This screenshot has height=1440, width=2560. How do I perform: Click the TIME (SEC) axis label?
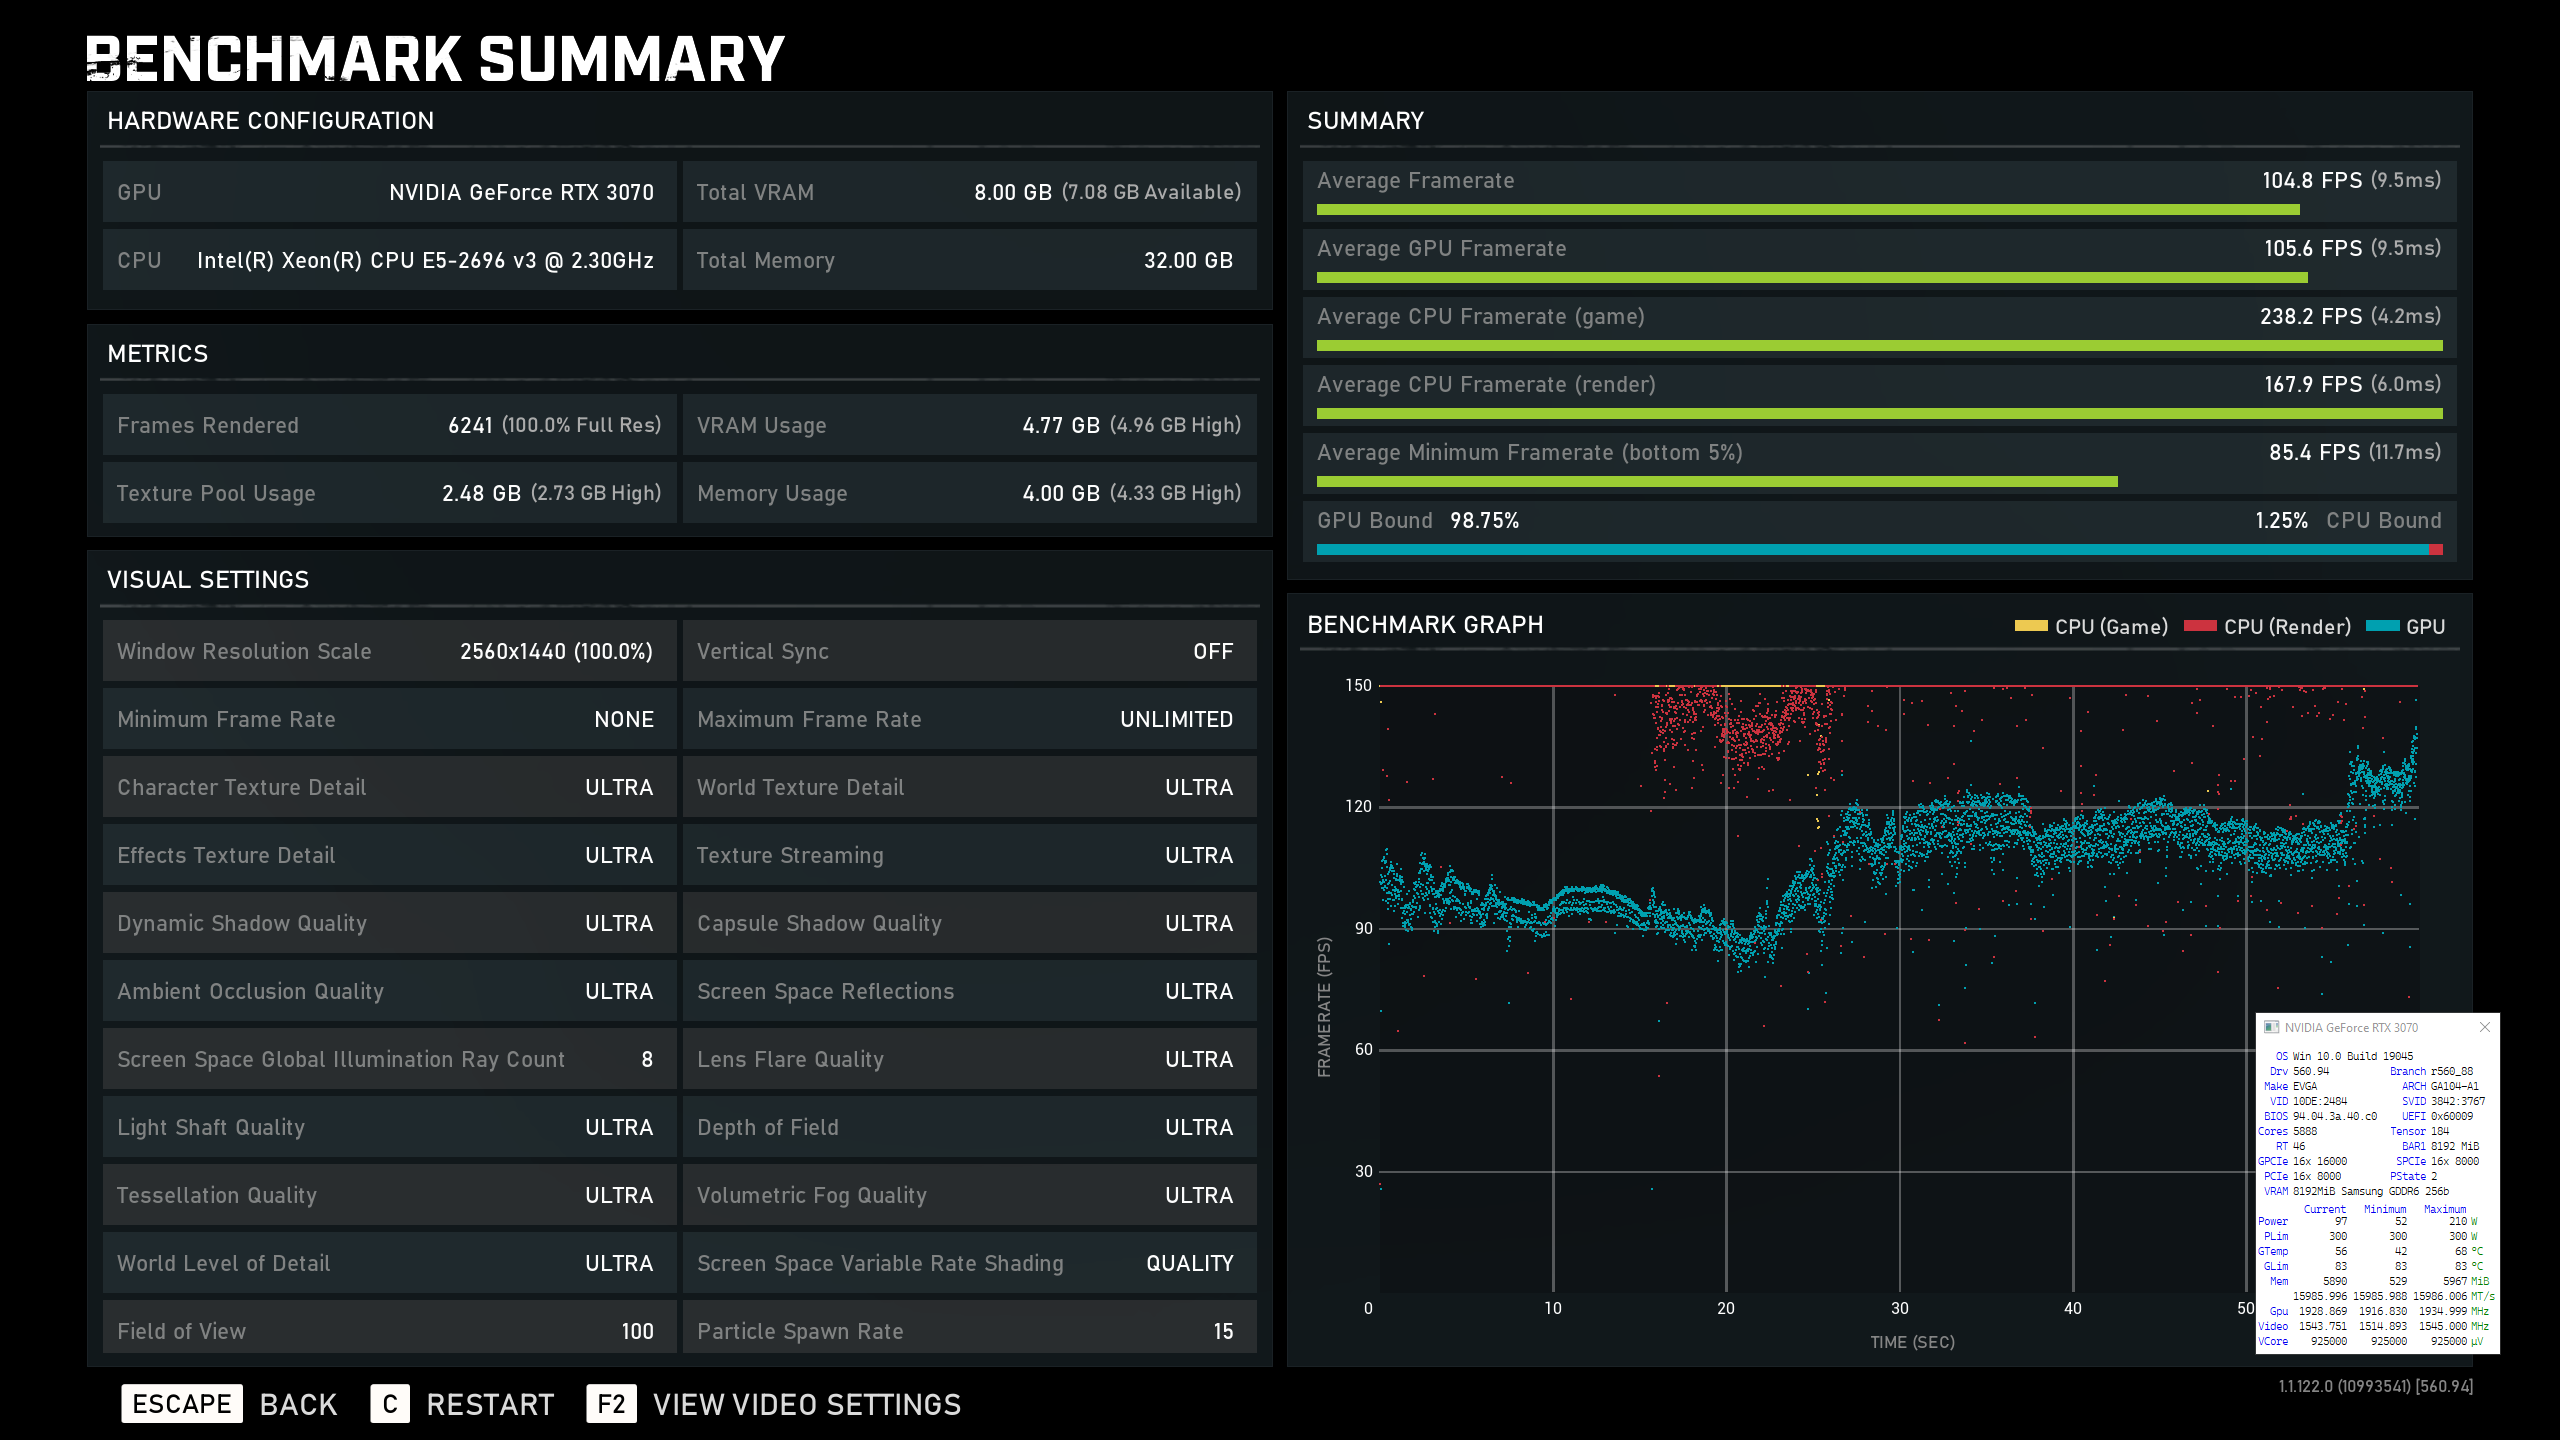(x=1912, y=1342)
